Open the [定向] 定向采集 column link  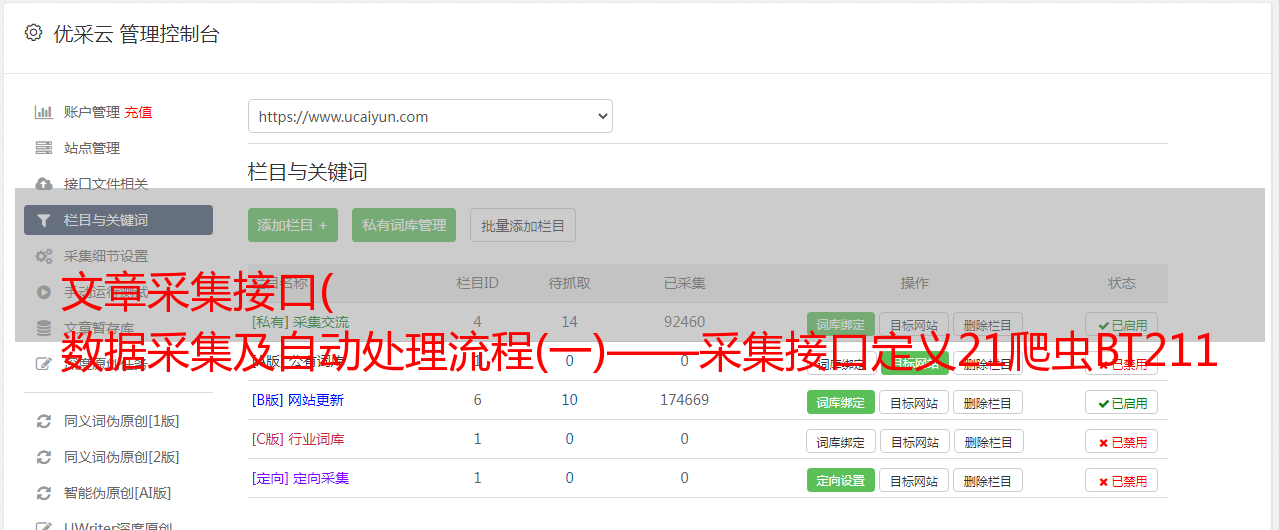(301, 478)
